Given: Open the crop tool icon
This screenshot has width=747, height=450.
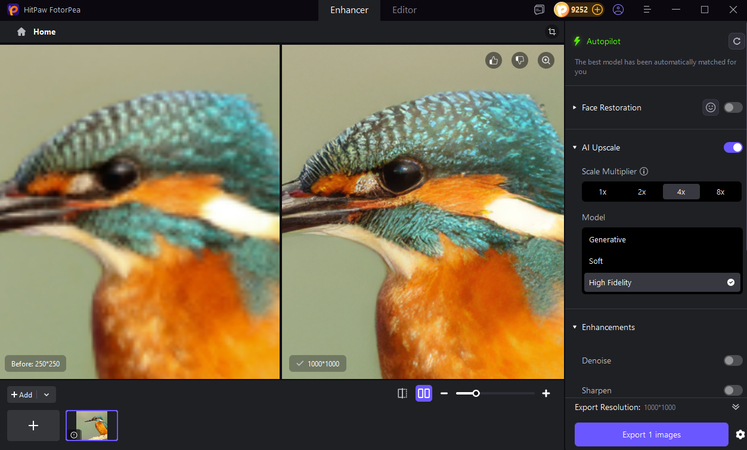Looking at the screenshot, I should click(x=552, y=31).
